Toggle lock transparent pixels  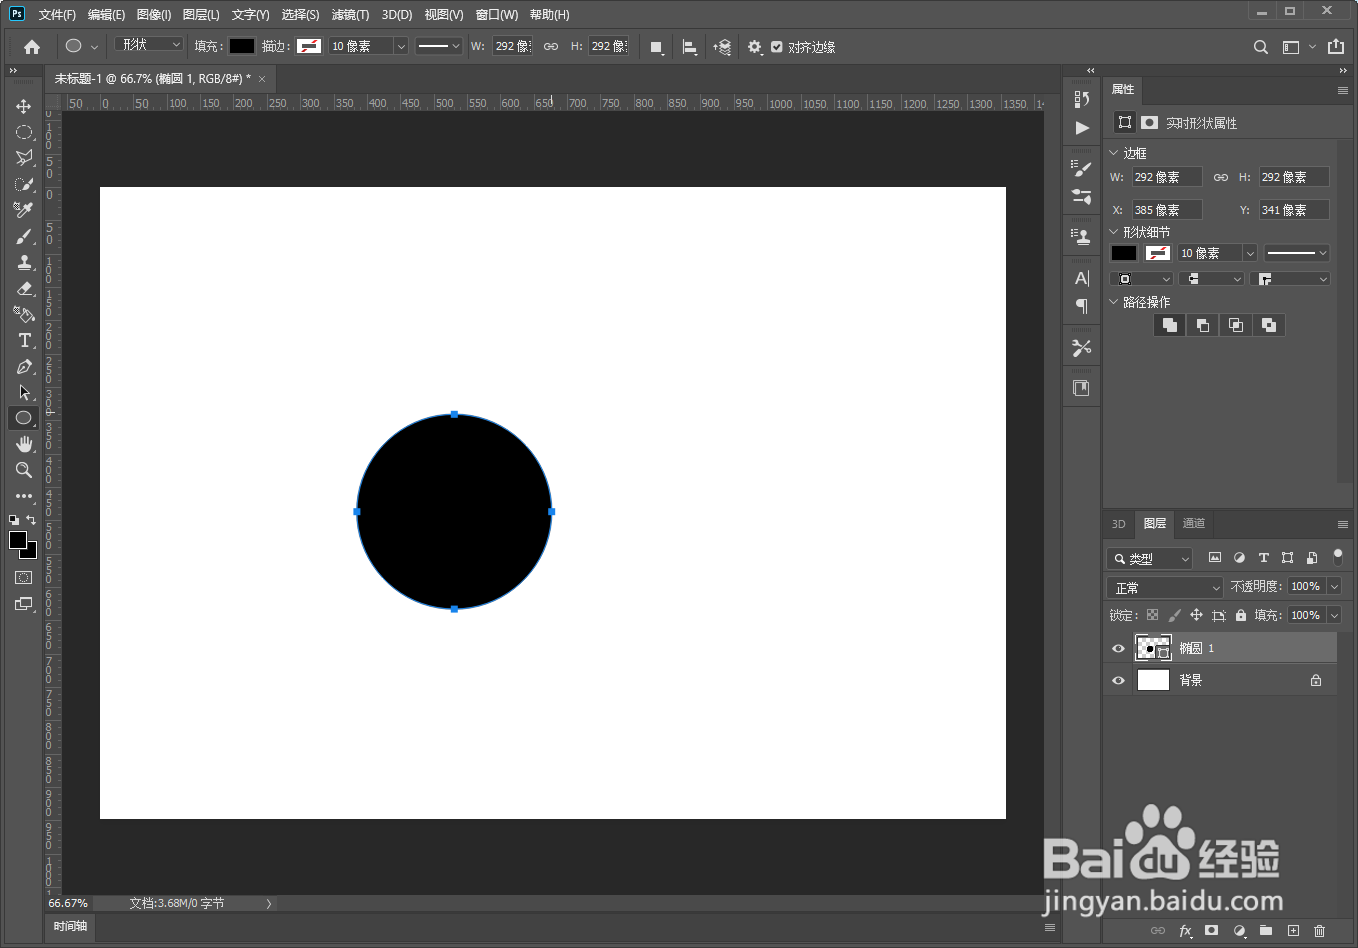(x=1152, y=615)
